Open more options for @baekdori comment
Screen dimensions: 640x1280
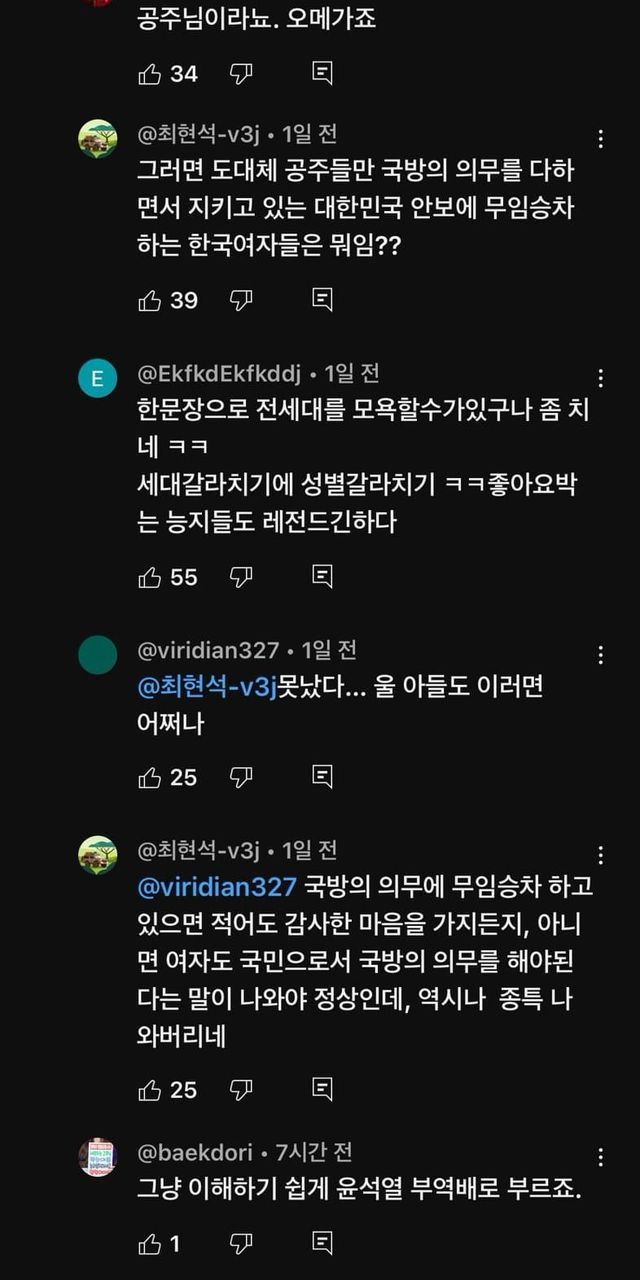coord(600,1157)
